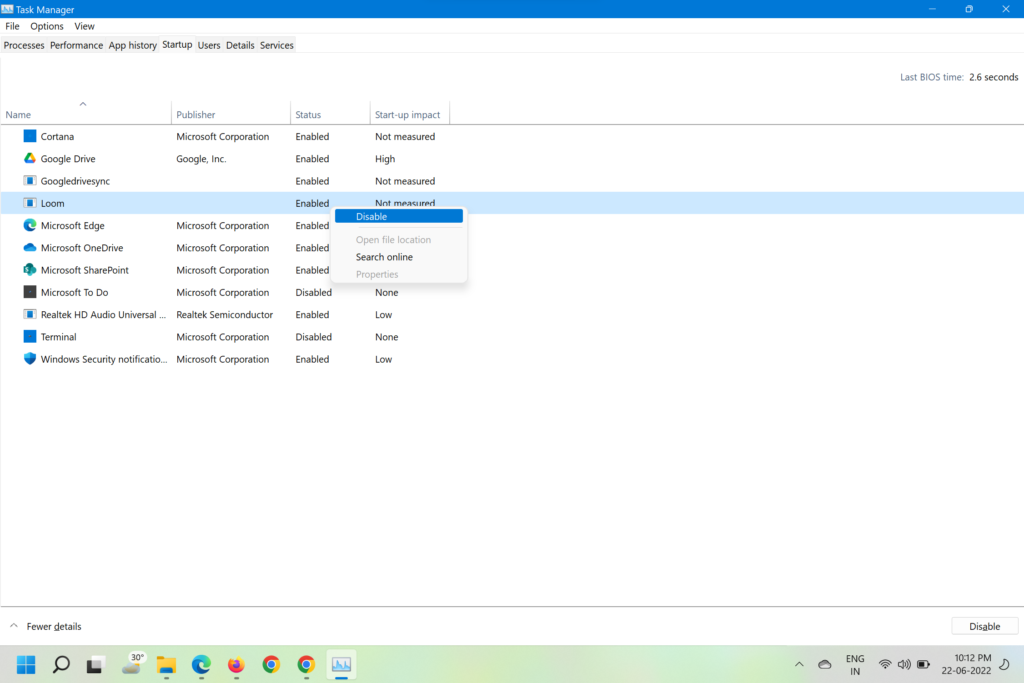Click the Microsoft OneDrive cloud icon
This screenshot has height=683, width=1024.
(30, 248)
